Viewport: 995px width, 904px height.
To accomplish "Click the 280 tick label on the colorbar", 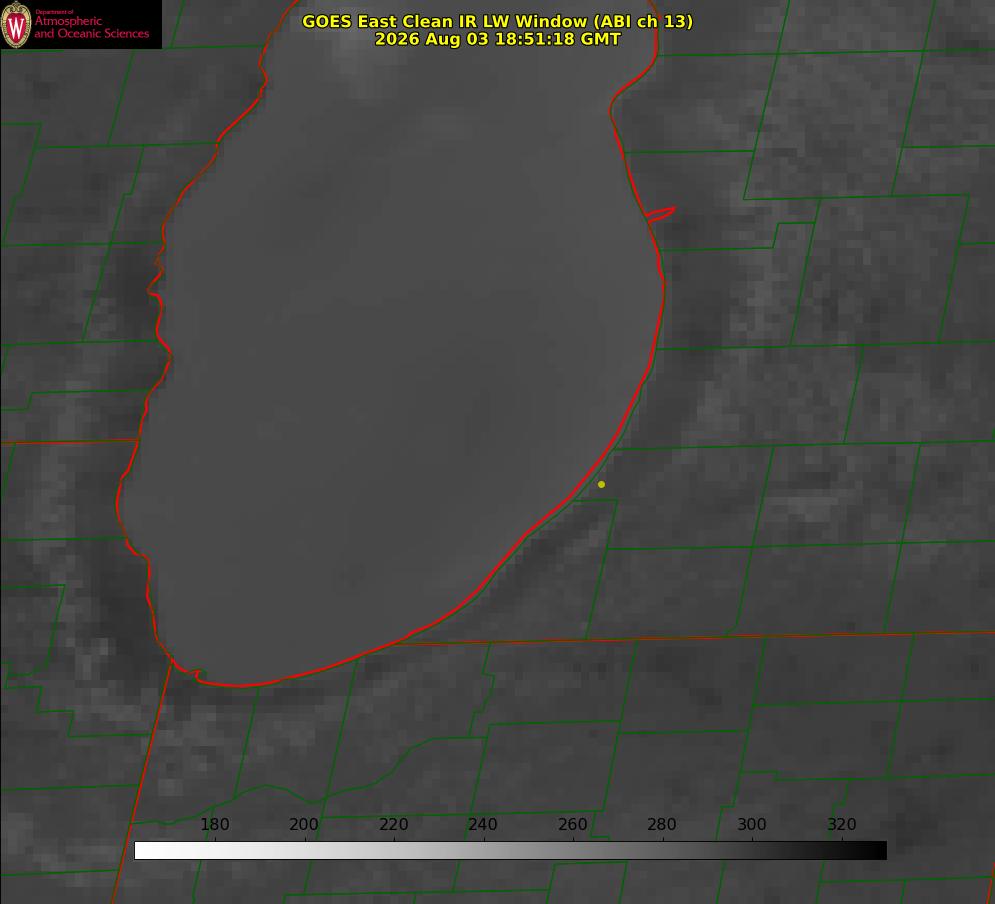I will 662,824.
